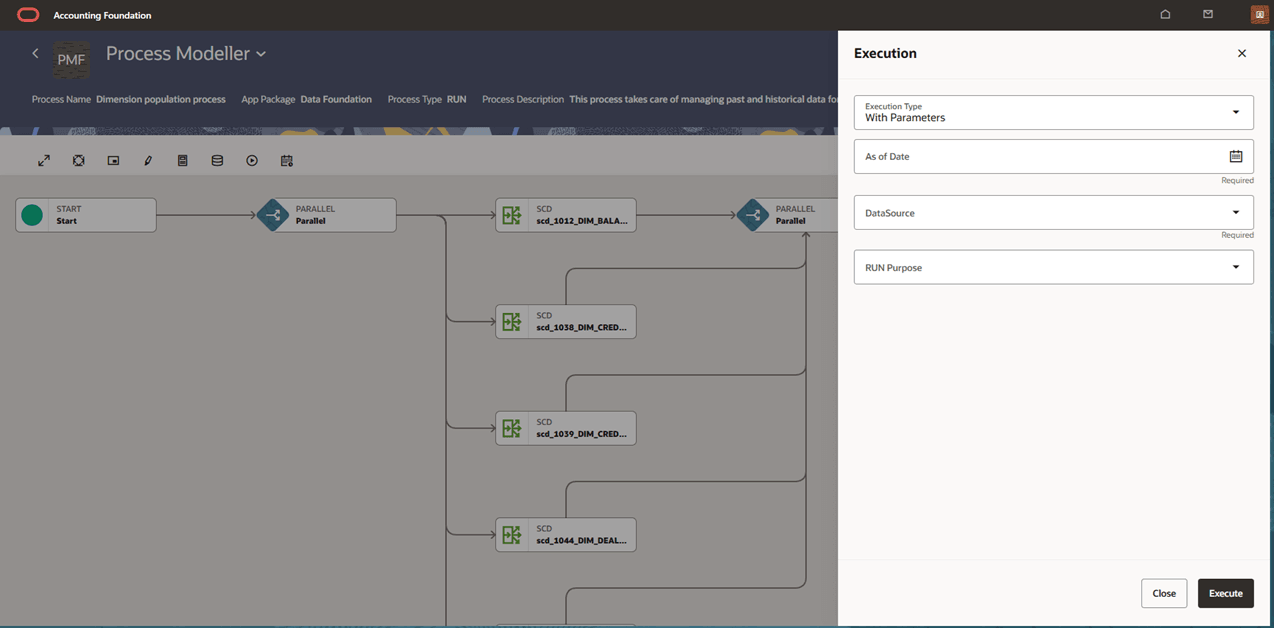Click the Close button in Execution panel

point(1164,593)
